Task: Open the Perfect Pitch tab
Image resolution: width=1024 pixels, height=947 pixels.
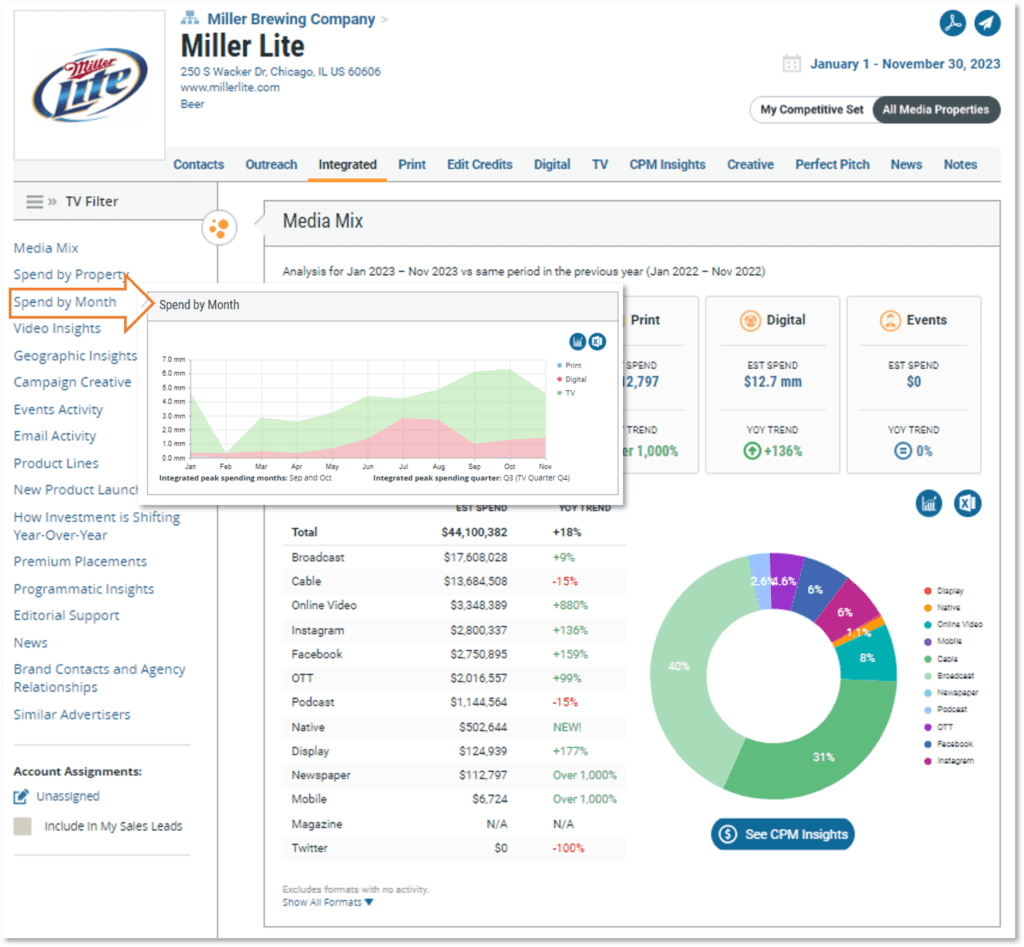Action: coord(832,165)
